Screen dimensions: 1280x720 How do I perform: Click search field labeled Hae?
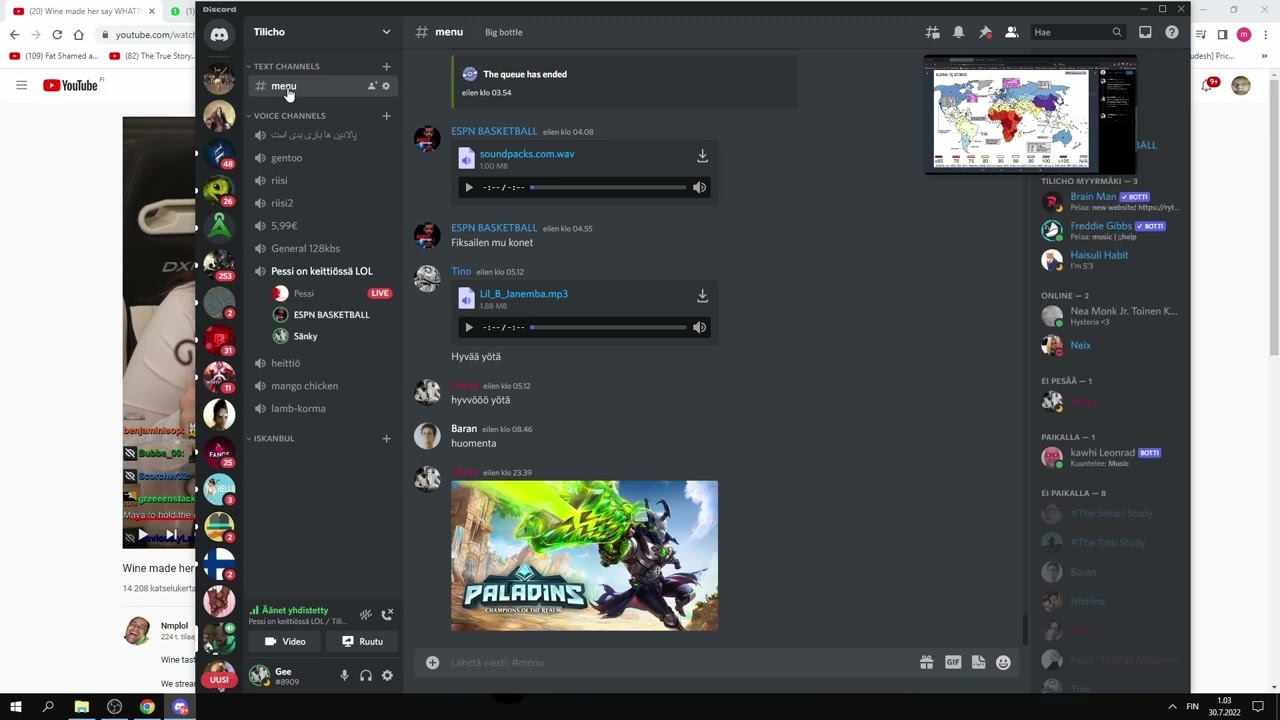pyautogui.click(x=1078, y=32)
